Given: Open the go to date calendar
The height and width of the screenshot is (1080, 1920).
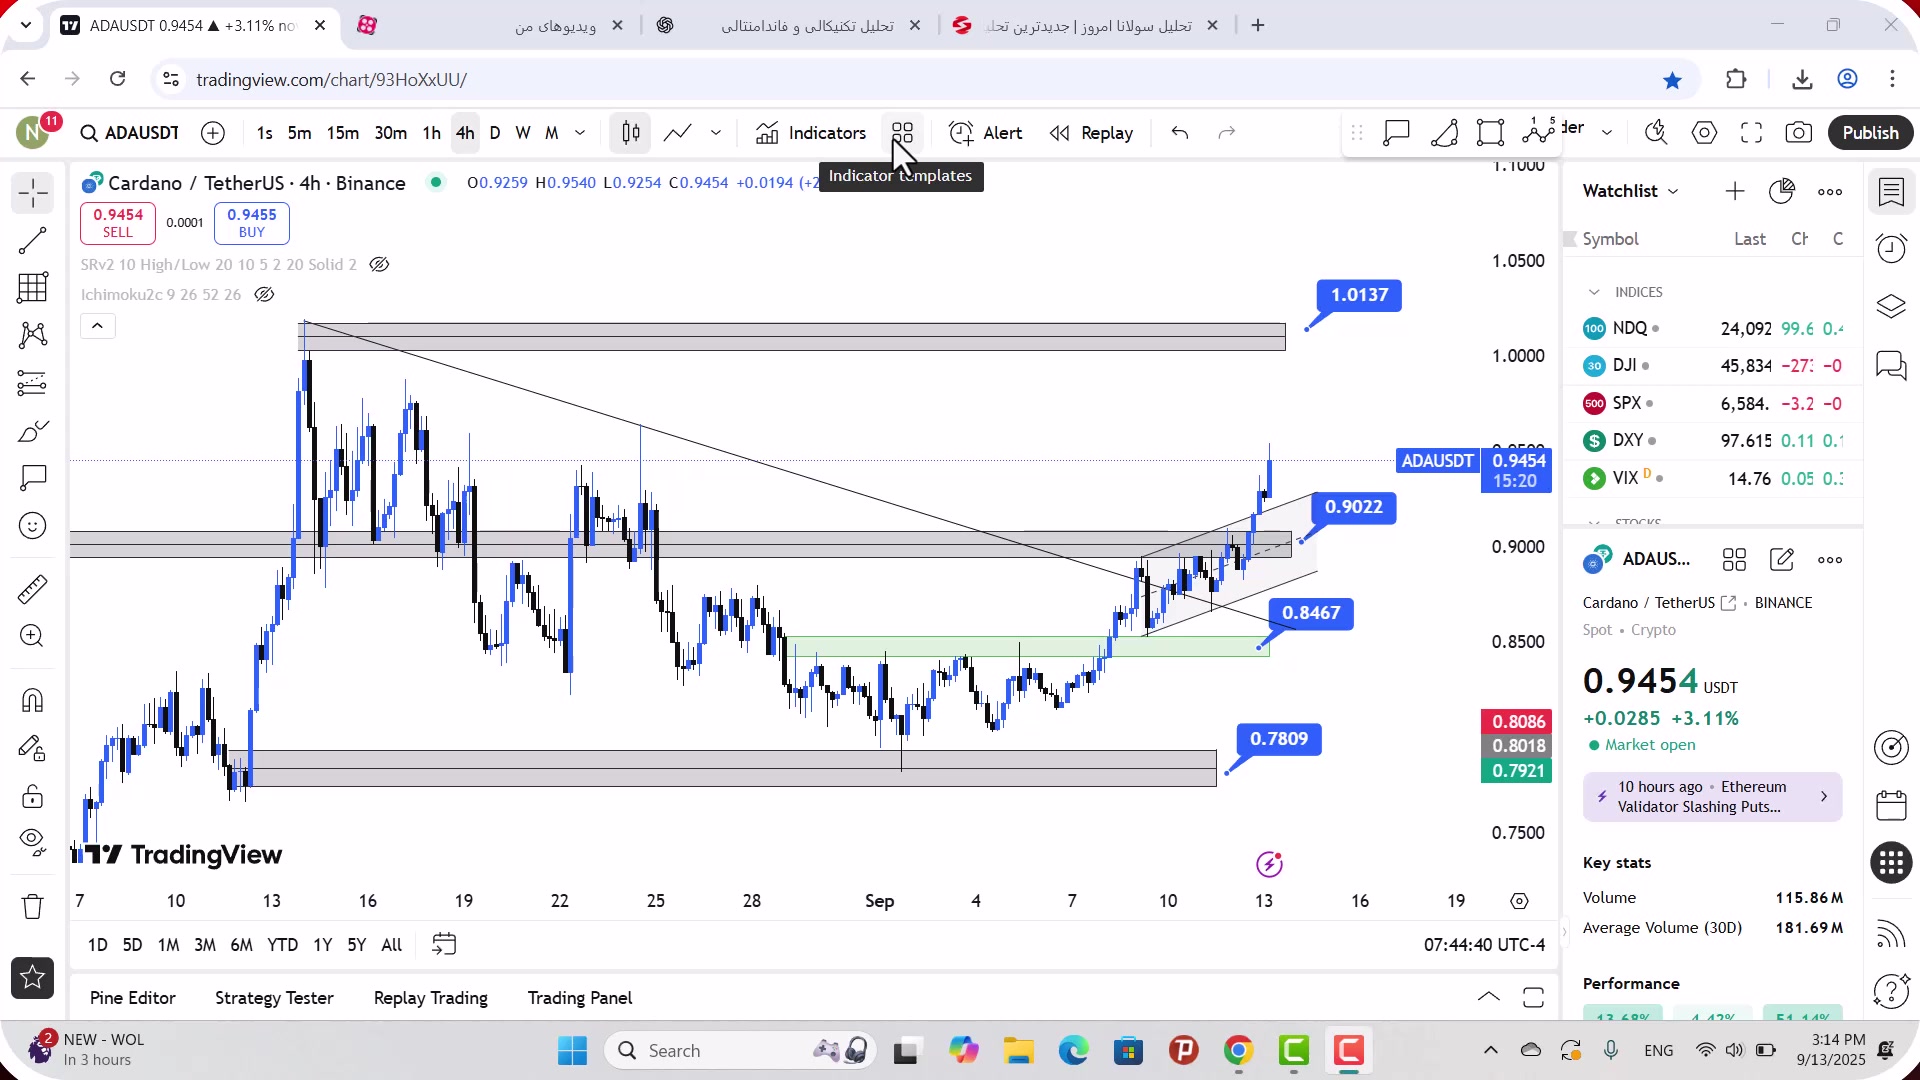Looking at the screenshot, I should (x=444, y=945).
